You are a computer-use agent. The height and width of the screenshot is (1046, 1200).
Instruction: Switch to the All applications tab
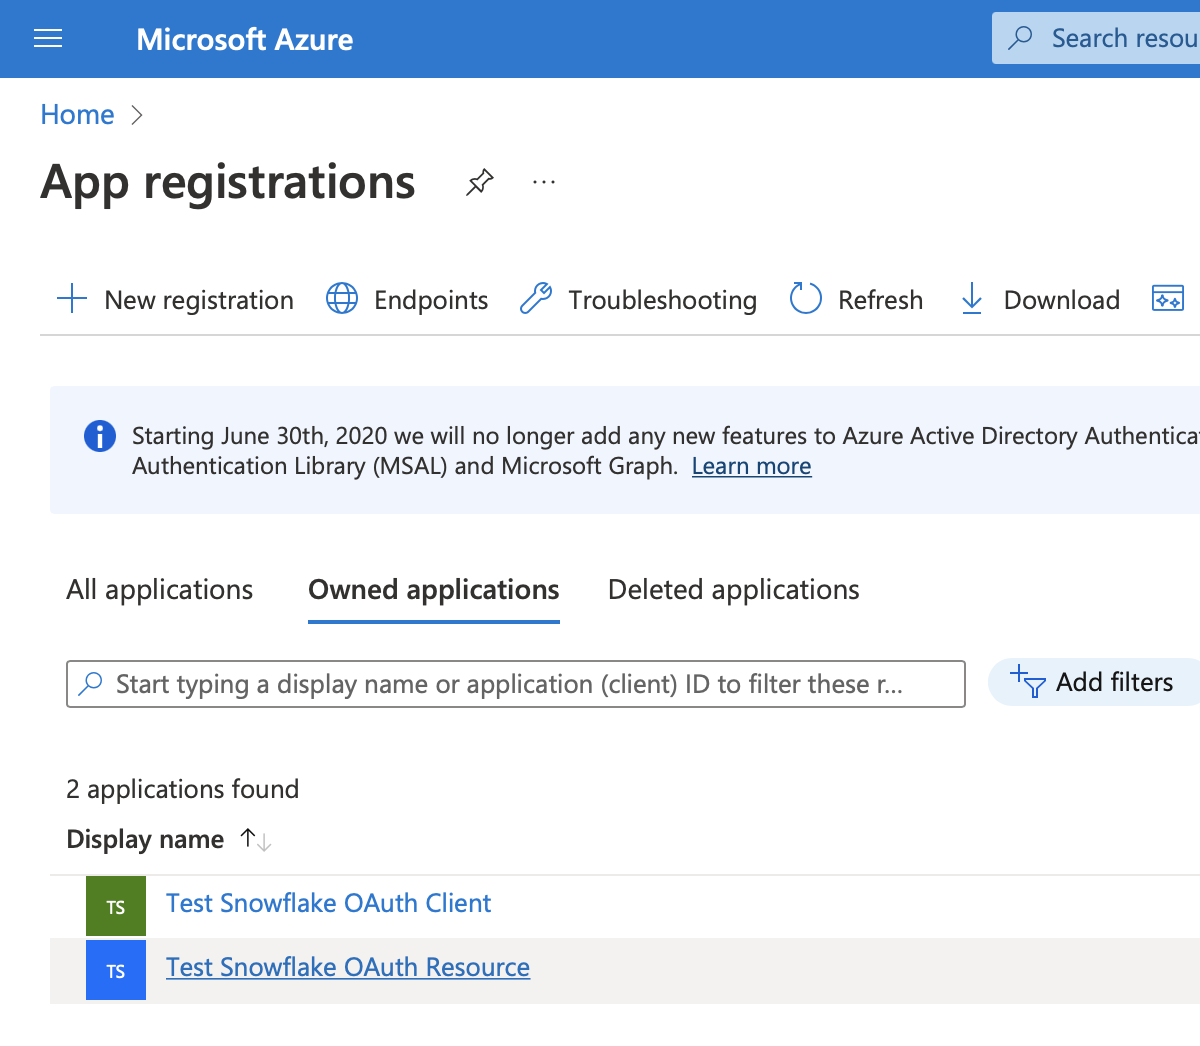pyautogui.click(x=158, y=589)
